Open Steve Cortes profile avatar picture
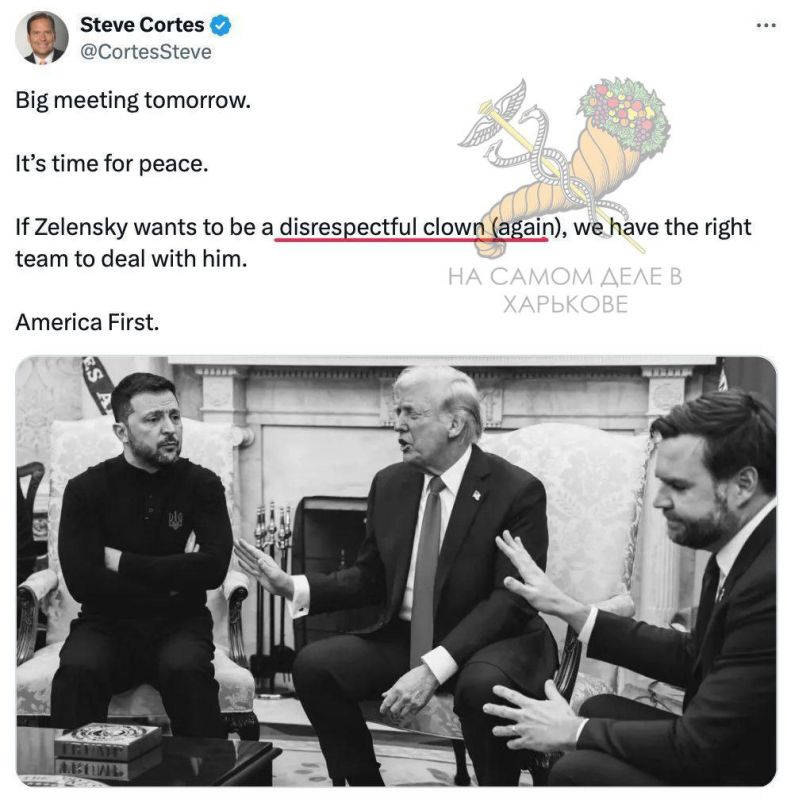 (x=41, y=38)
